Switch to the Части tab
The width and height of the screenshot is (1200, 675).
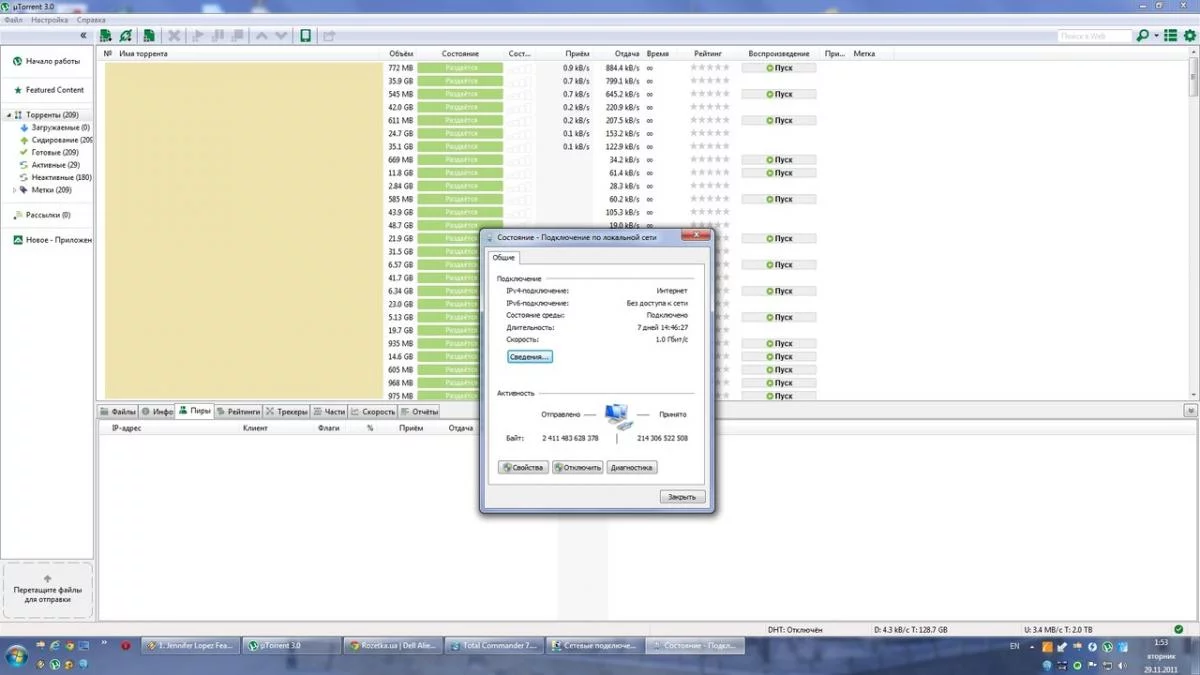[329, 411]
